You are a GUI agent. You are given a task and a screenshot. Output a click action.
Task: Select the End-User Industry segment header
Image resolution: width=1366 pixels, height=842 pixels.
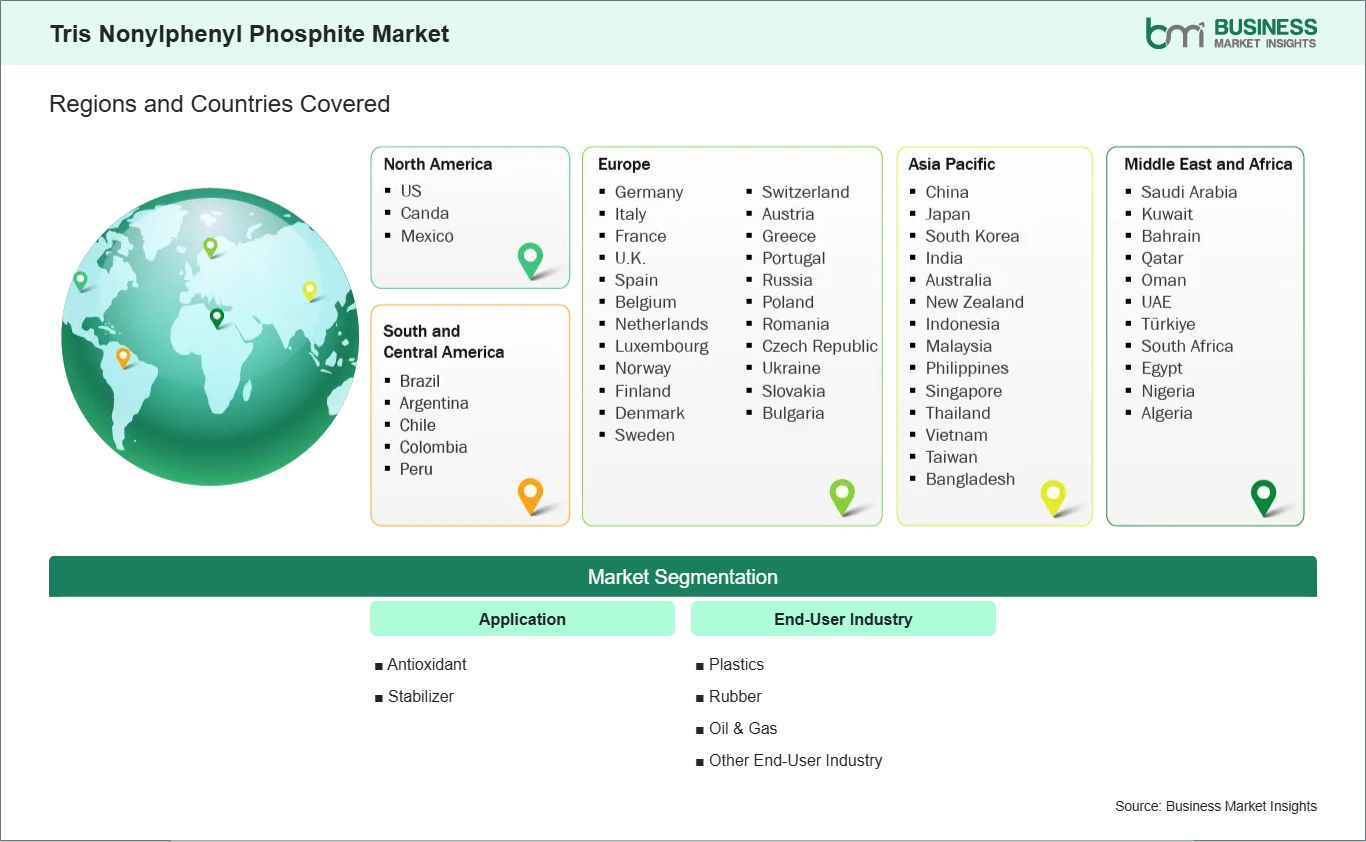[x=843, y=619]
